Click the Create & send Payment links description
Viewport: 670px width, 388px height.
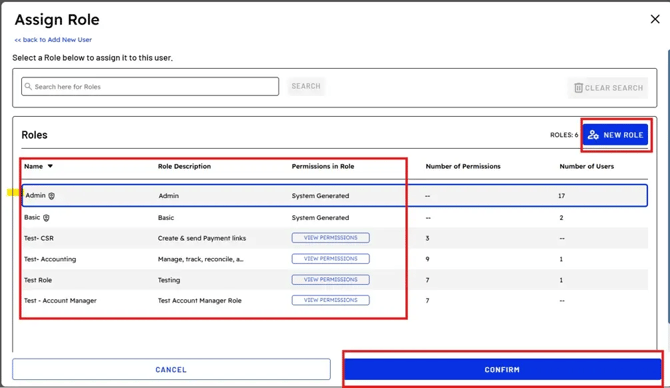click(202, 238)
